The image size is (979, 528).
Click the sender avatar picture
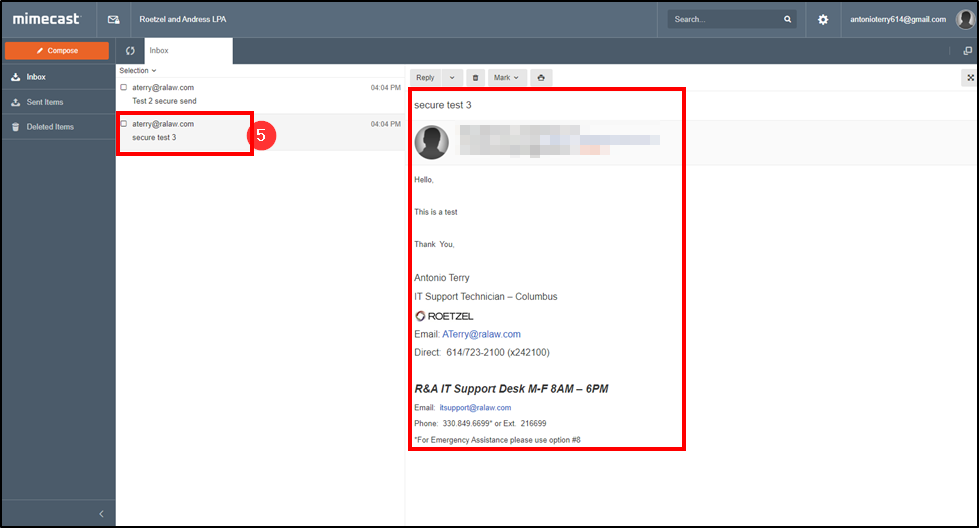click(431, 142)
